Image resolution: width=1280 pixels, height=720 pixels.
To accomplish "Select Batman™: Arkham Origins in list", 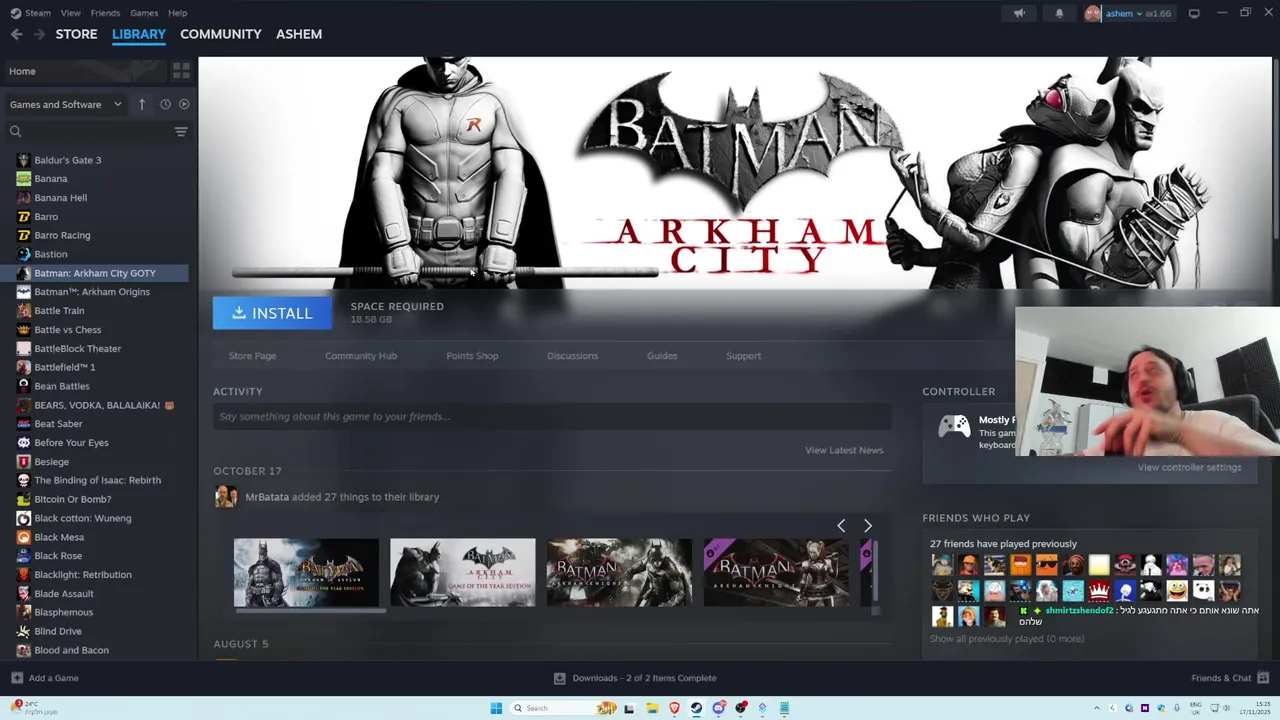I will 94,292.
